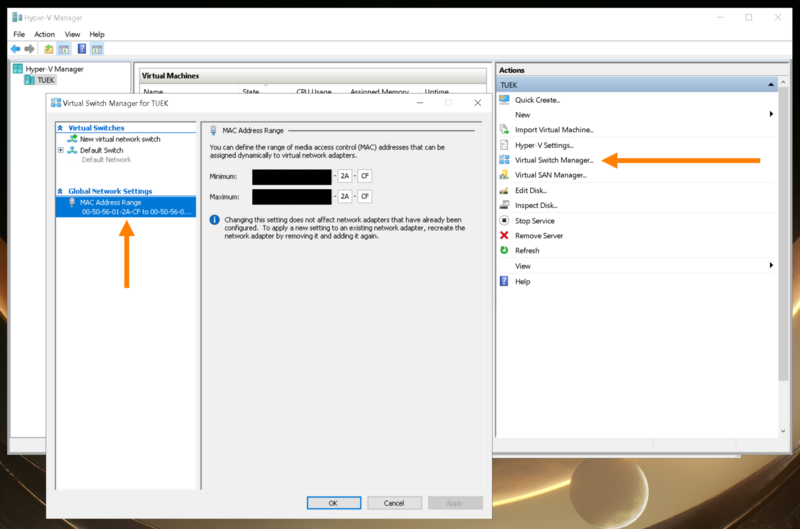Click the Show/Hide Console Tree toolbar icon

[x=64, y=49]
